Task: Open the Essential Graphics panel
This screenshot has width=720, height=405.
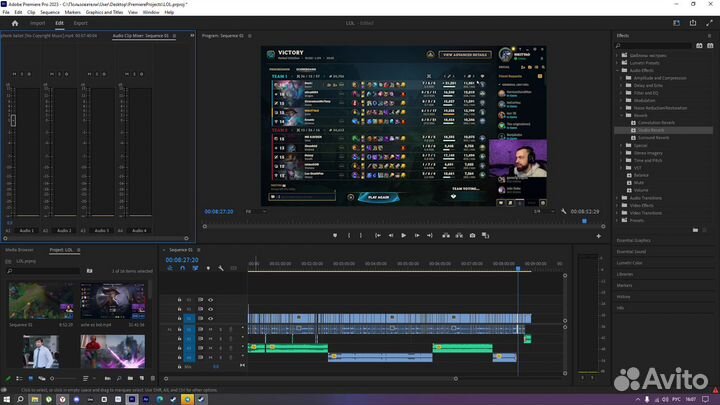Action: 633,241
